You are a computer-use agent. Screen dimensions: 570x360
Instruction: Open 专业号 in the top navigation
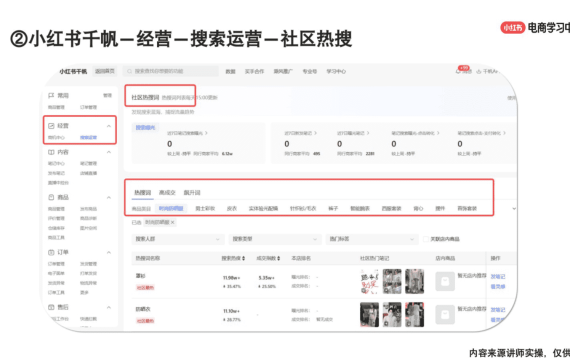pos(310,71)
